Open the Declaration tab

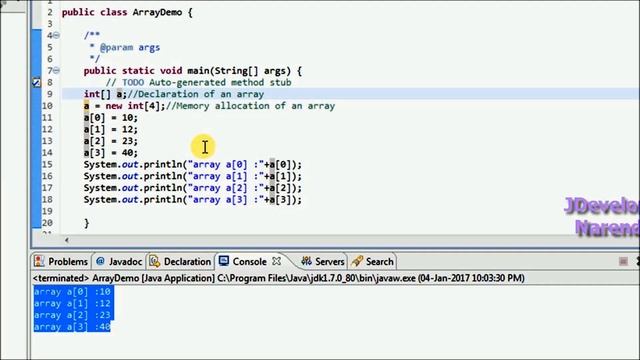[x=180, y=261]
